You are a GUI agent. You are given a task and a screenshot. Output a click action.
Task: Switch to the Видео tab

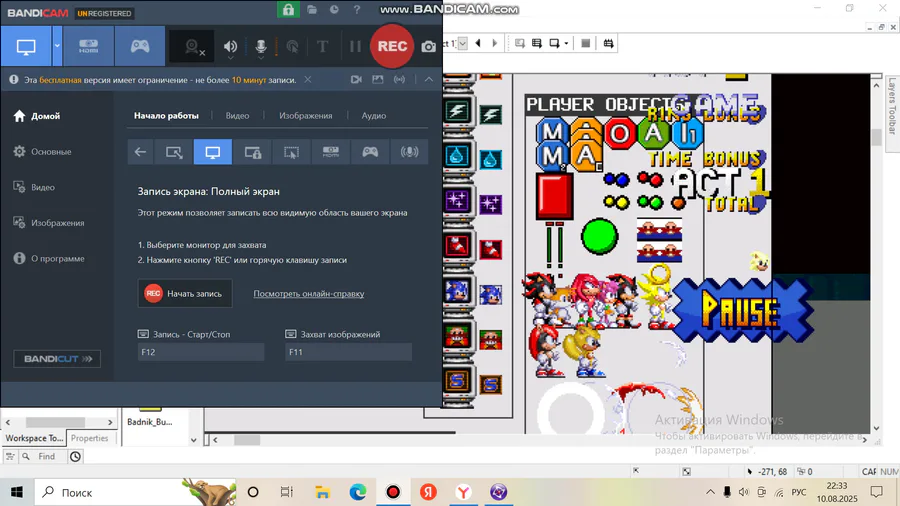237,116
